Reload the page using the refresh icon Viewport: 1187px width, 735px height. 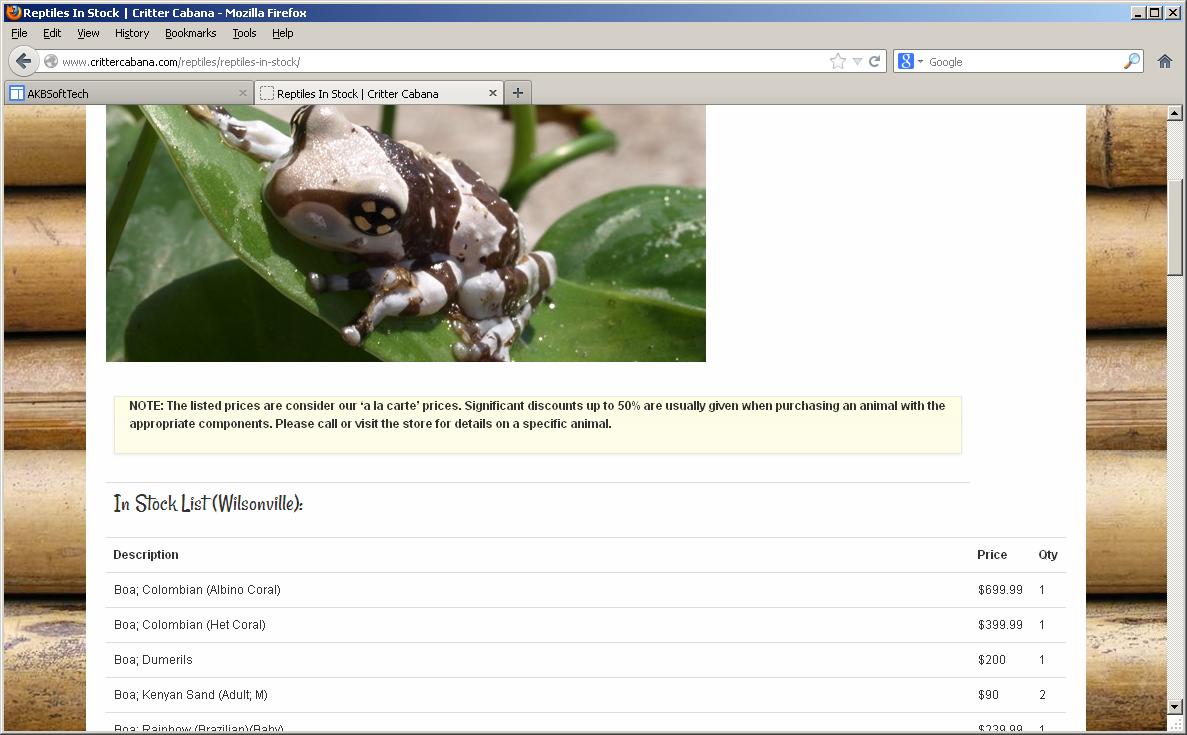pyautogui.click(x=874, y=61)
